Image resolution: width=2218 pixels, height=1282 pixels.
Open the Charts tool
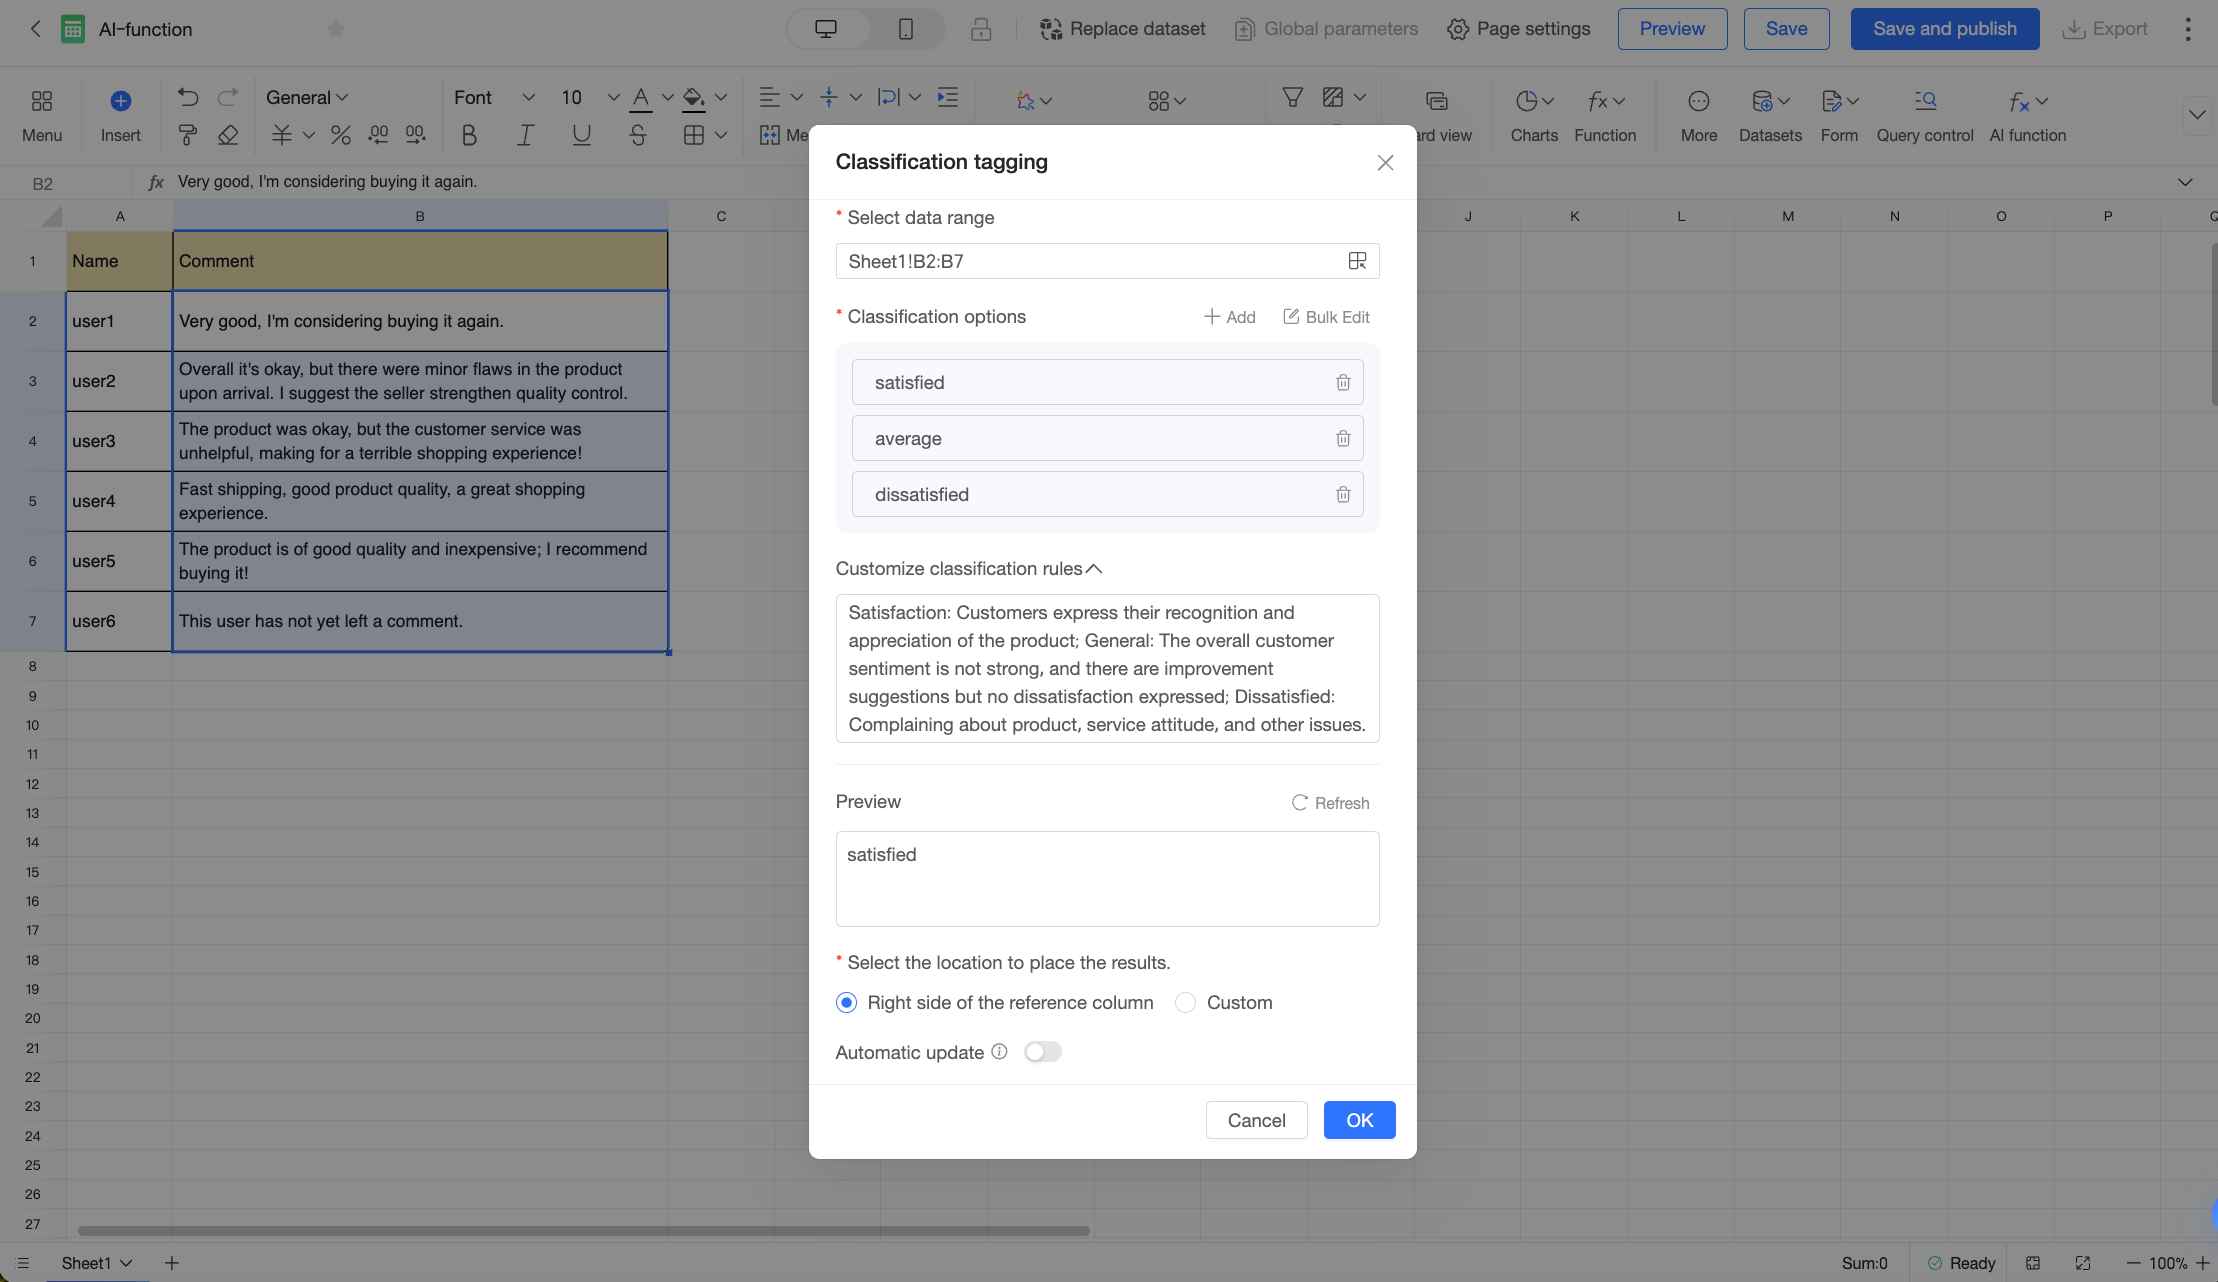point(1534,116)
